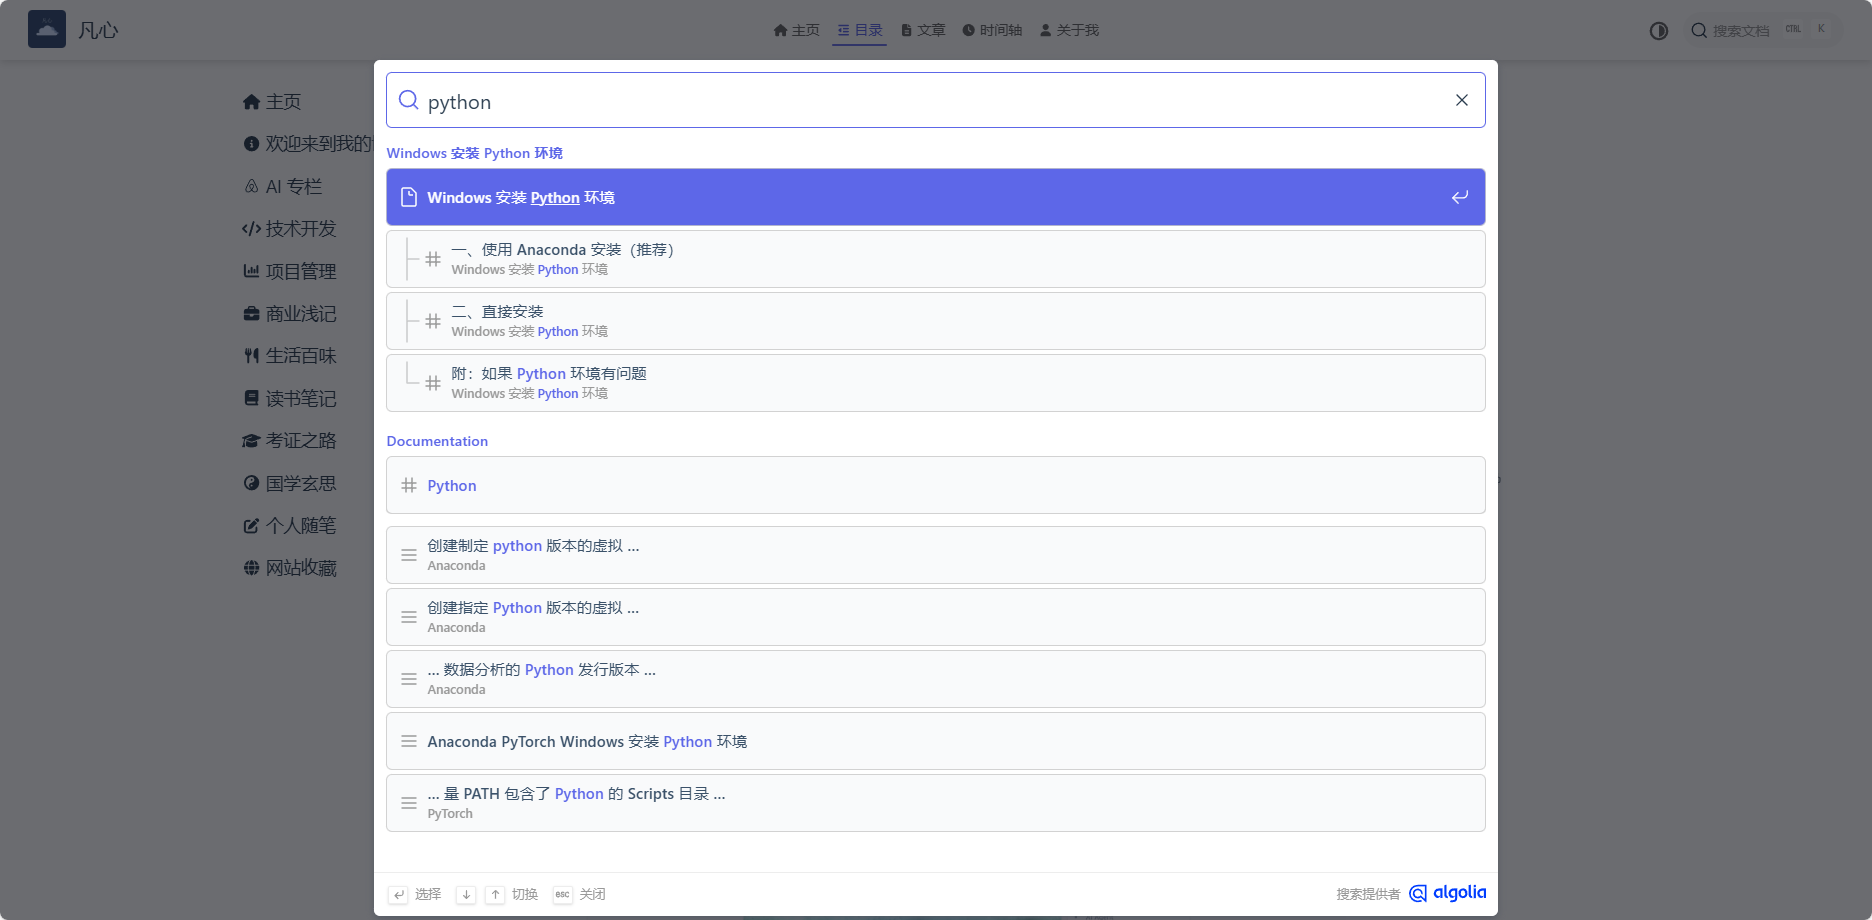Open result PATH 包含了 Python 的 Scripts 目录
The image size is (1872, 920).
[936, 803]
